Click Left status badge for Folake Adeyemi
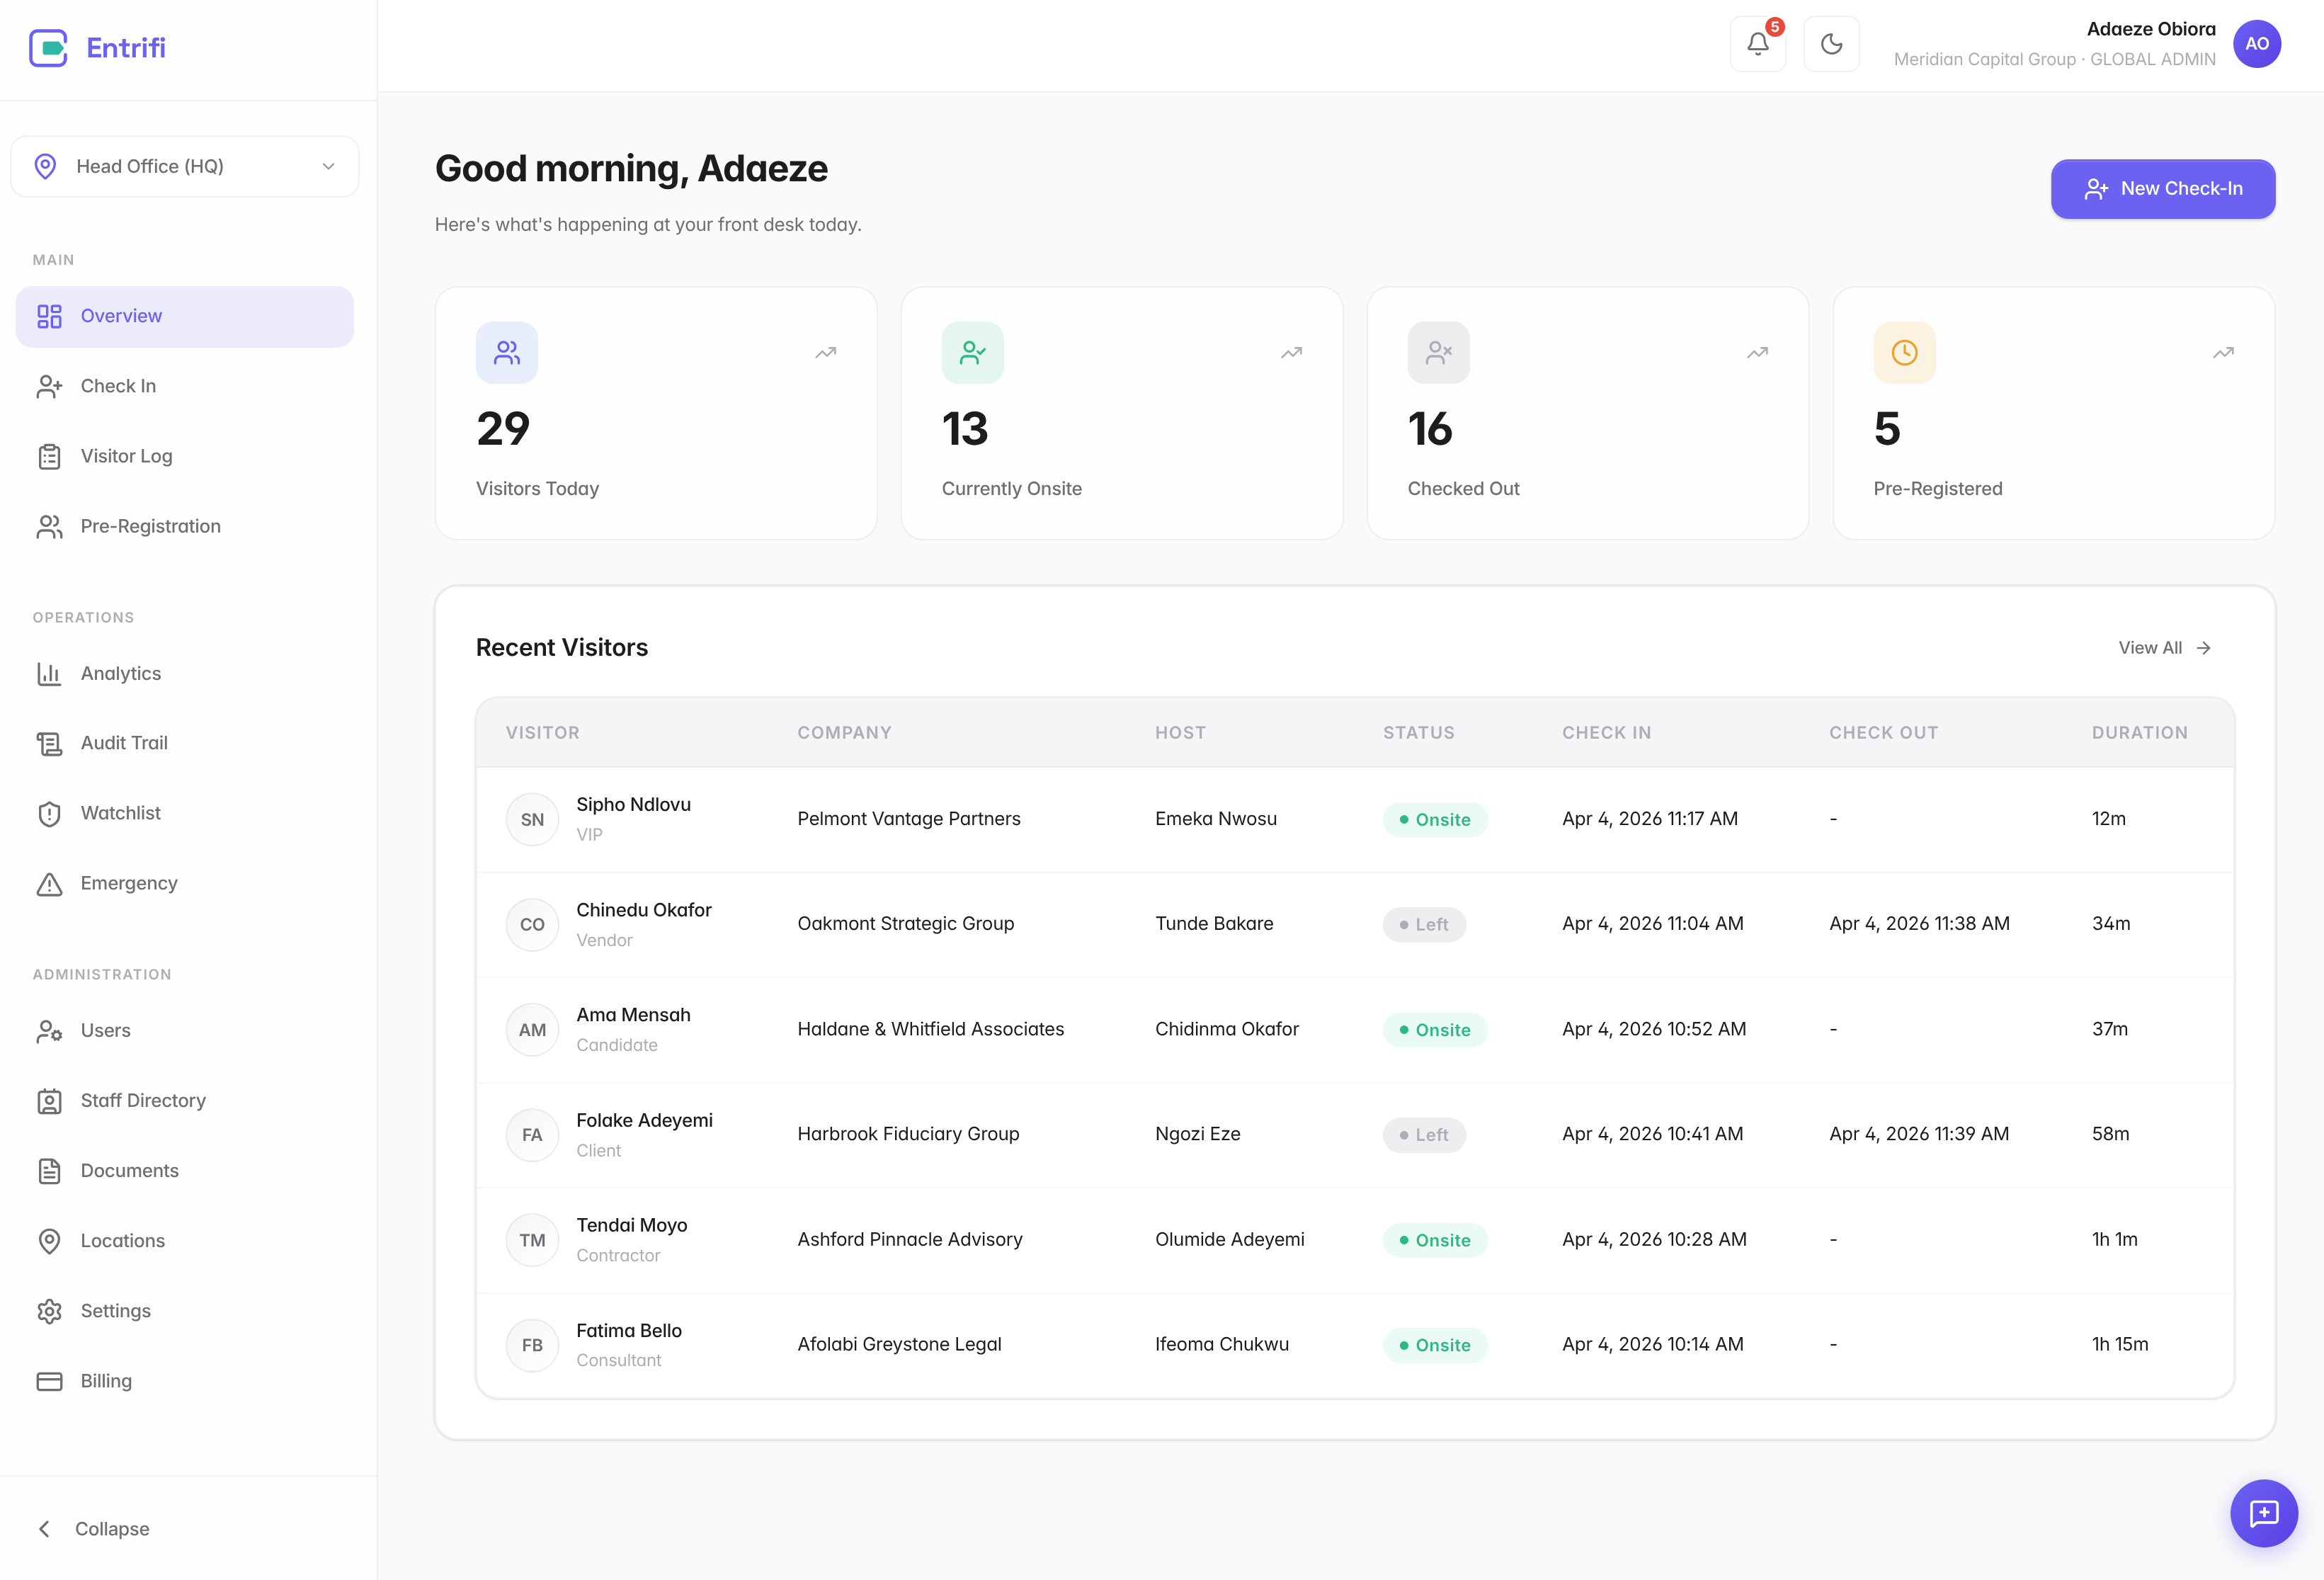 pos(1424,1135)
